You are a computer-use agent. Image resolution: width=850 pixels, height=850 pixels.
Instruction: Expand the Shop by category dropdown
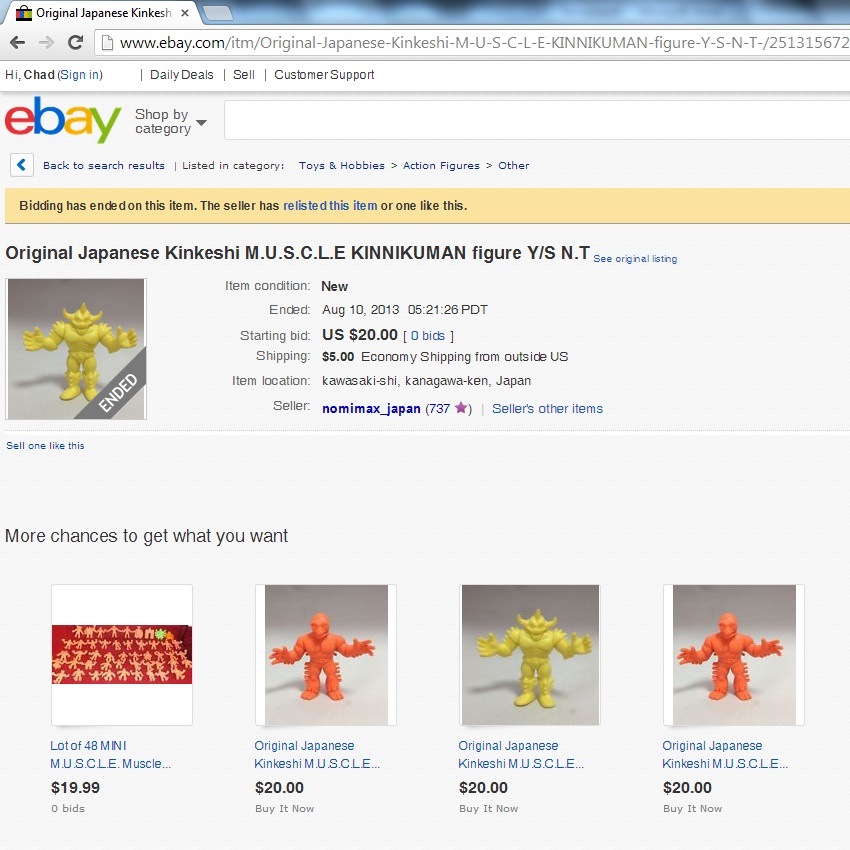tap(170, 121)
